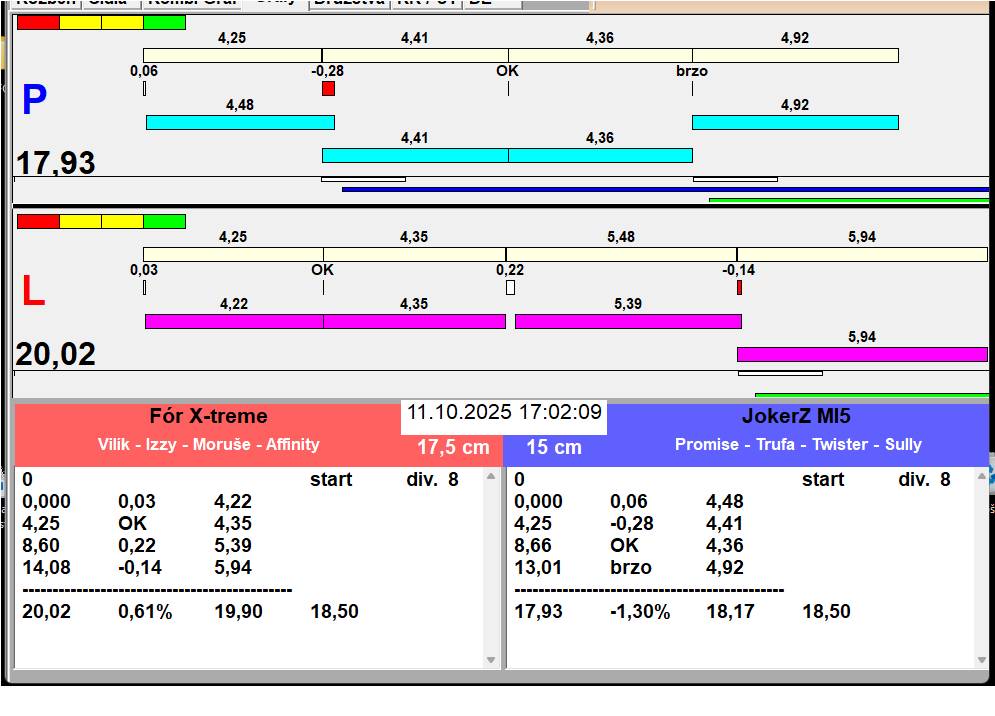Click the blue P lane letter
The width and height of the screenshot is (995, 716).
(34, 100)
